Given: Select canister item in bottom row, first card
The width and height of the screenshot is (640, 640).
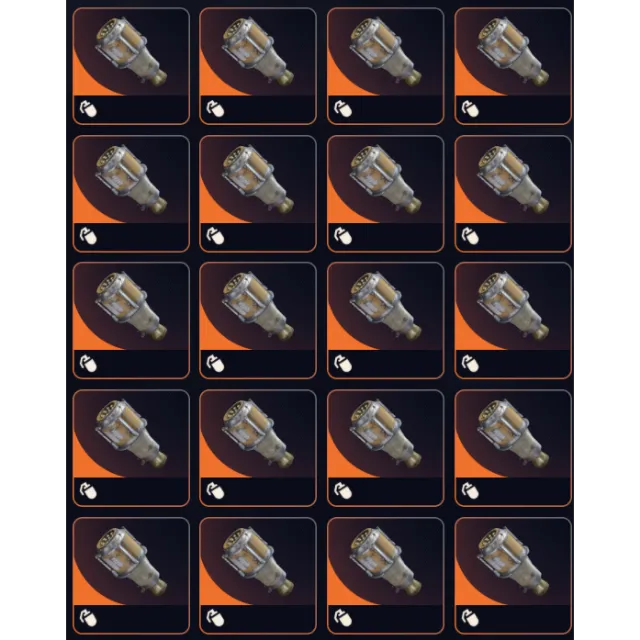Looking at the screenshot, I should point(131,560).
